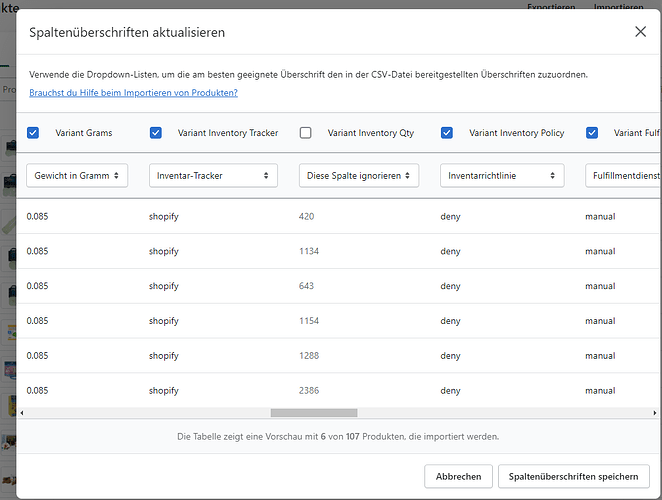Uncheck the Variant Inventory Policy checkbox
The height and width of the screenshot is (500, 662).
tap(447, 133)
